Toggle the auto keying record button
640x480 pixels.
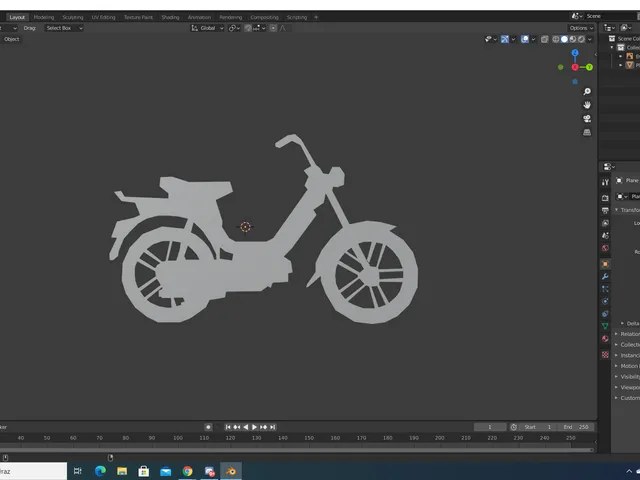pyautogui.click(x=208, y=427)
